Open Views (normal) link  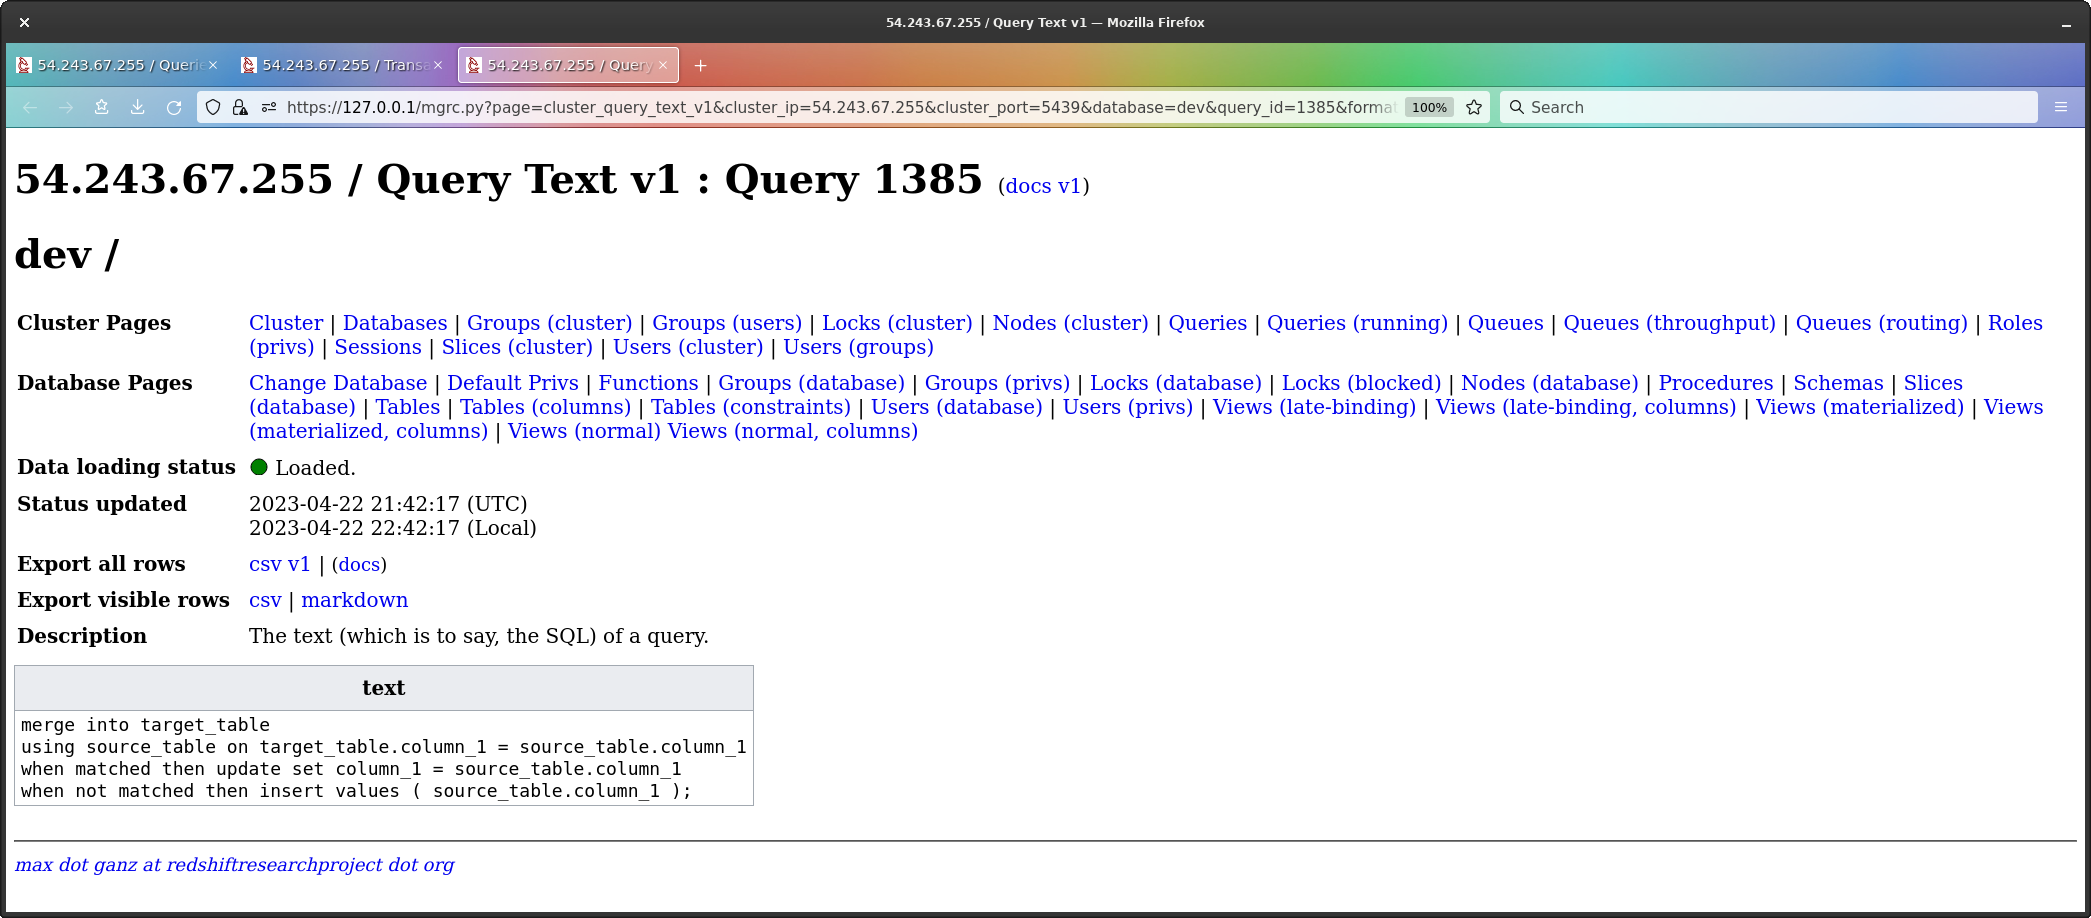pyautogui.click(x=584, y=431)
